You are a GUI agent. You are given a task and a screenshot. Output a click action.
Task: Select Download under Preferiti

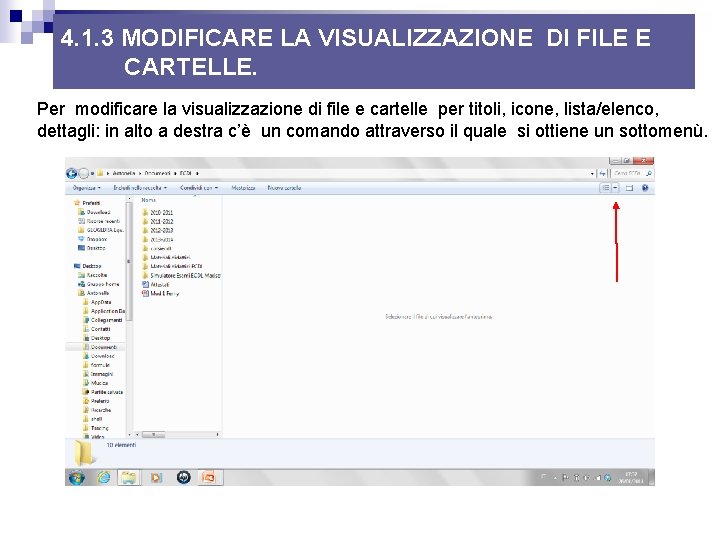coord(95,212)
